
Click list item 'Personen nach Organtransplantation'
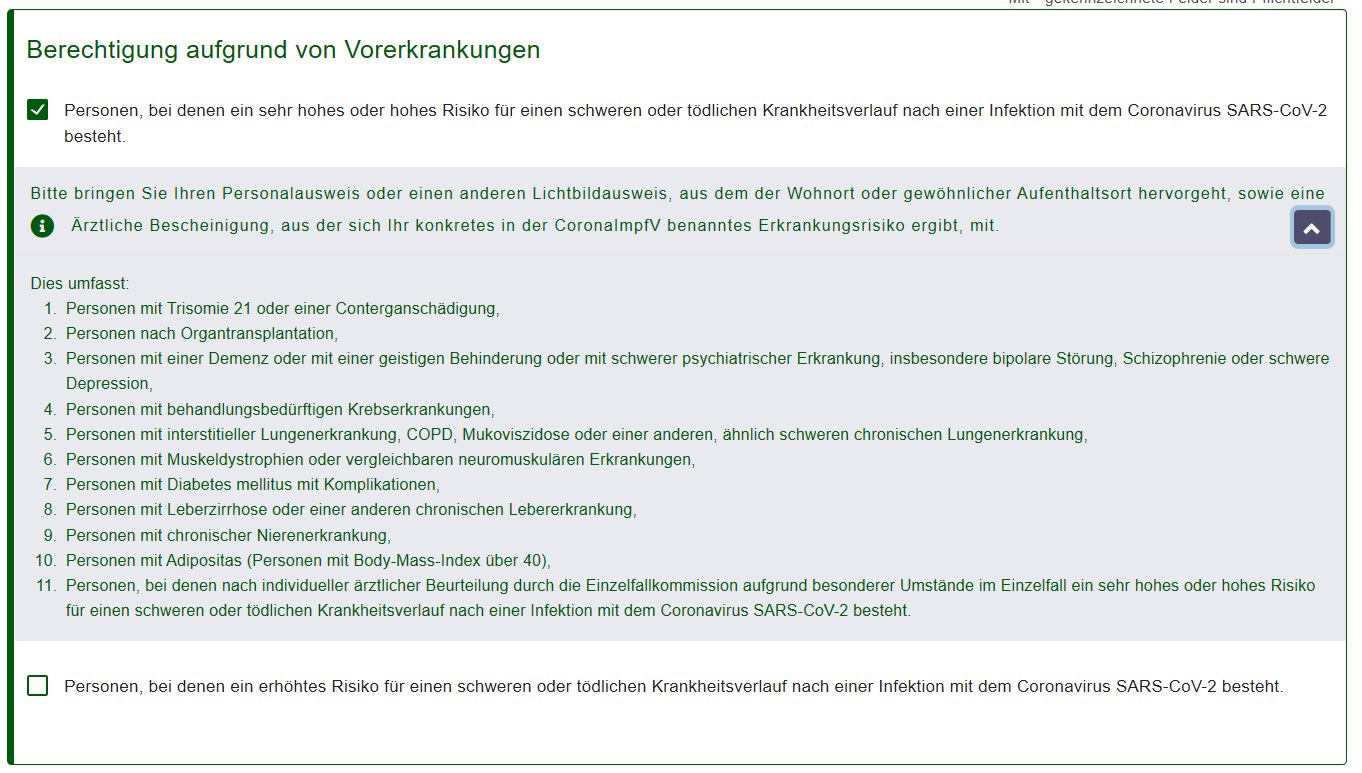click(x=201, y=334)
